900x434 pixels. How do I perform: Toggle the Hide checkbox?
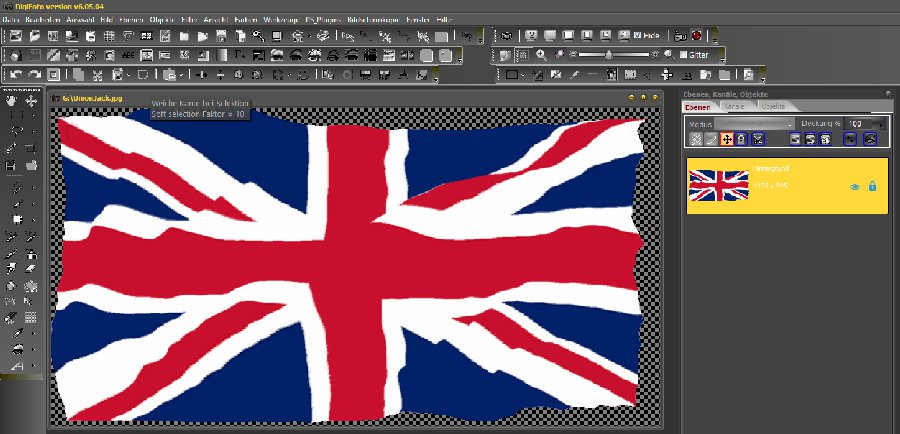pyautogui.click(x=638, y=36)
